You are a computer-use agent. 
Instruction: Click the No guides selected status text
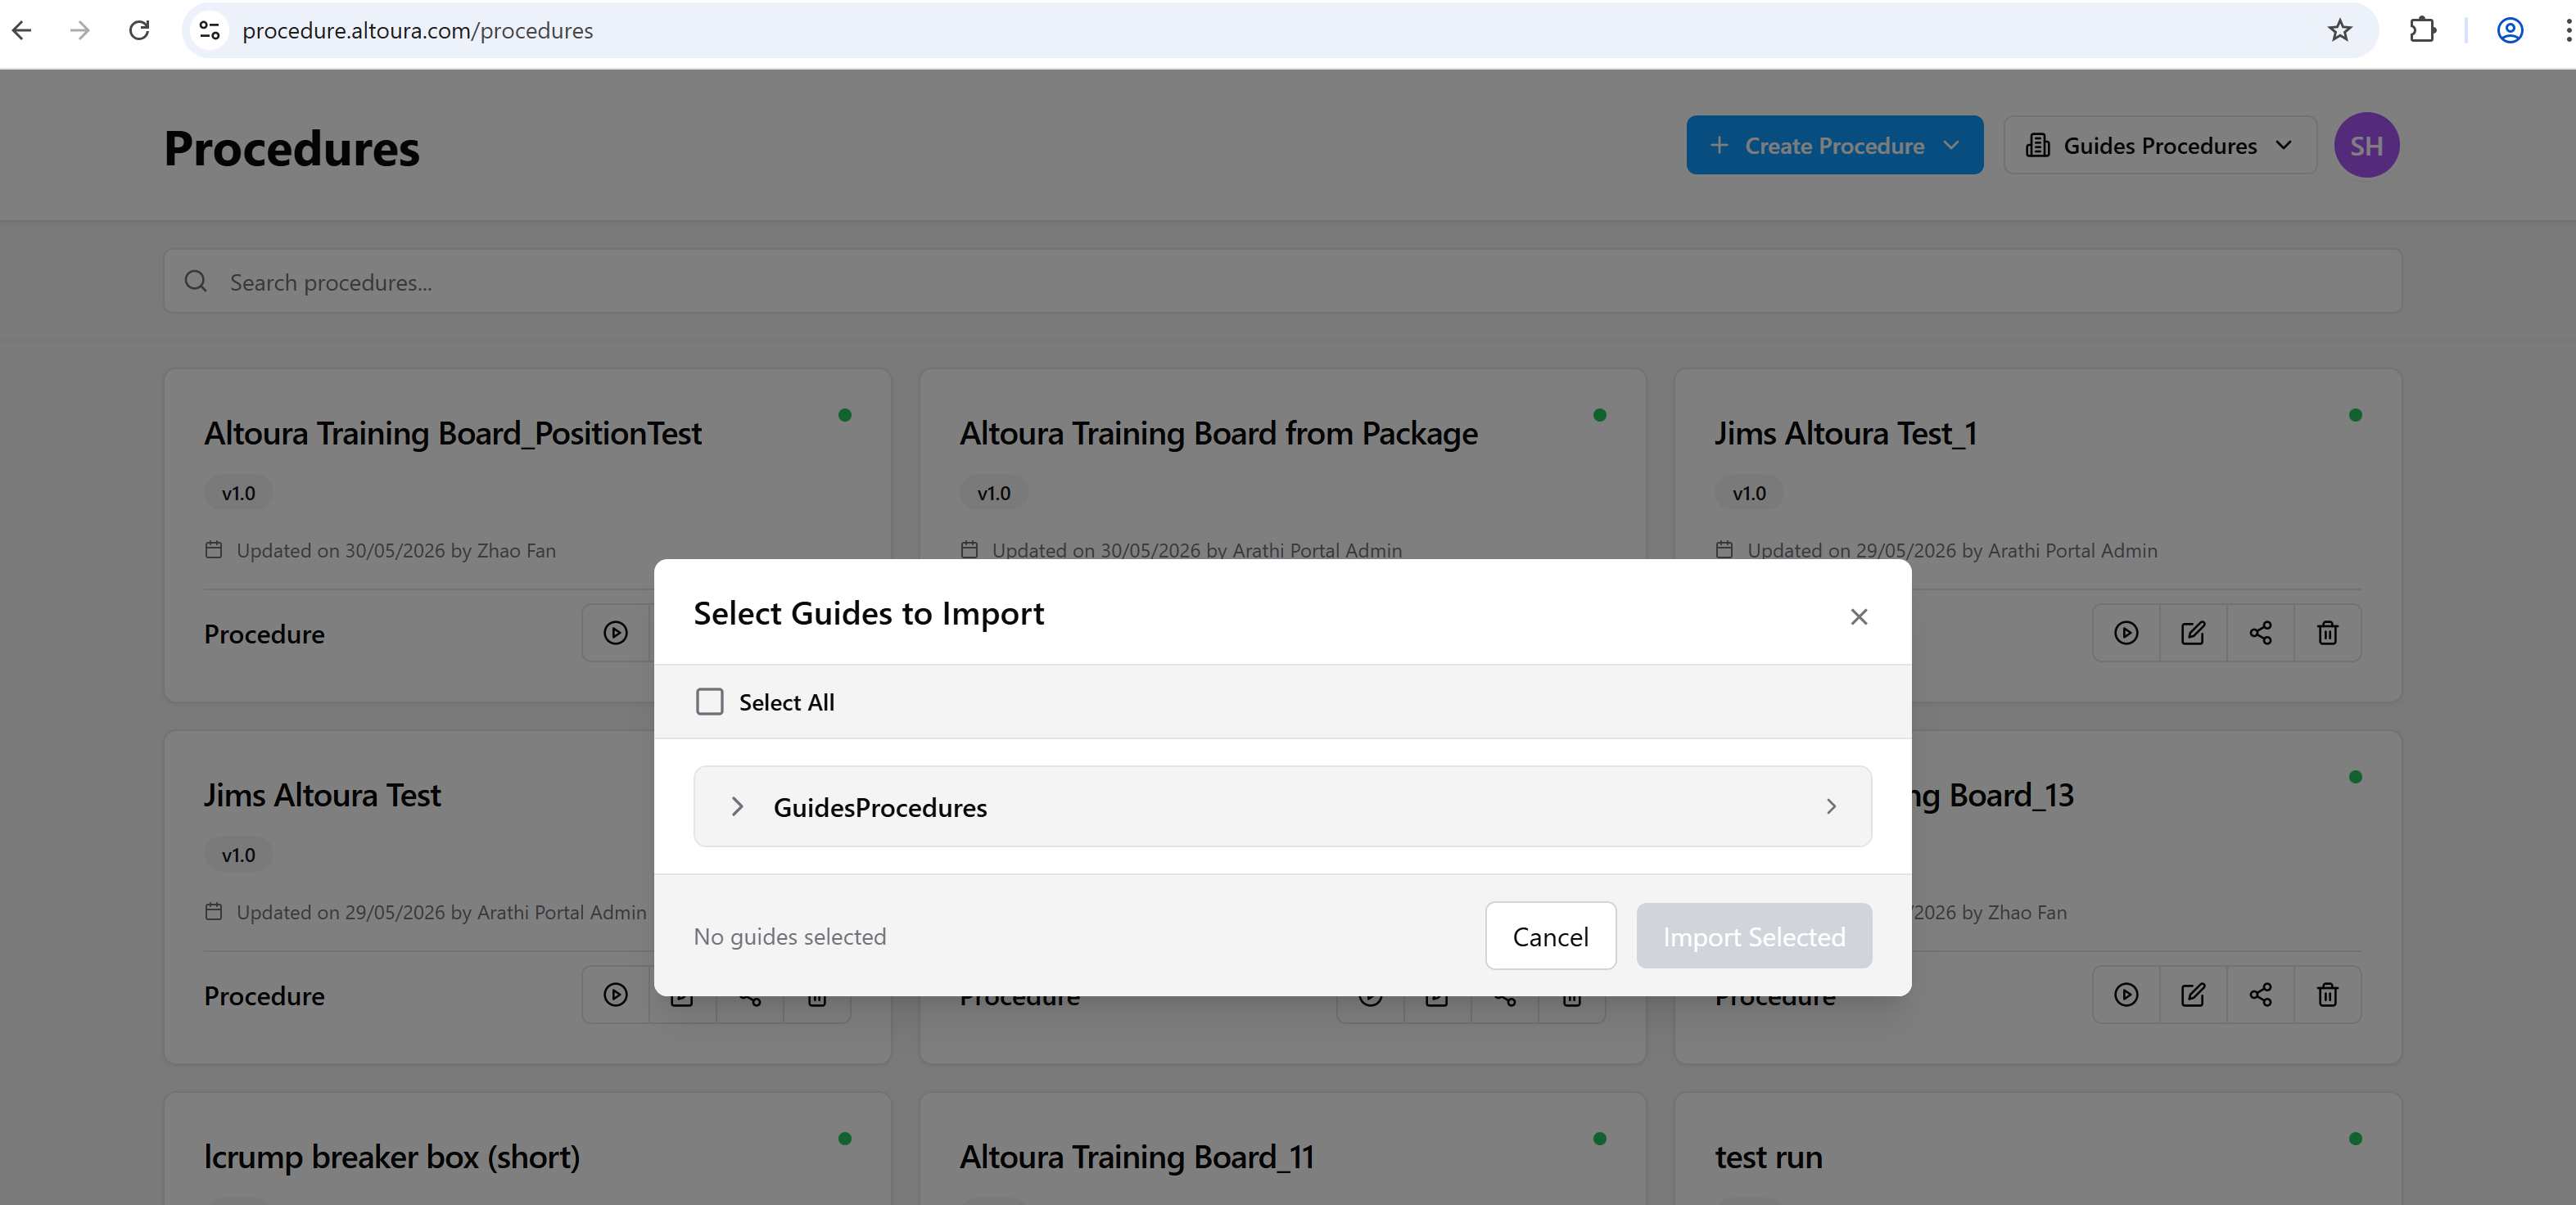(789, 936)
